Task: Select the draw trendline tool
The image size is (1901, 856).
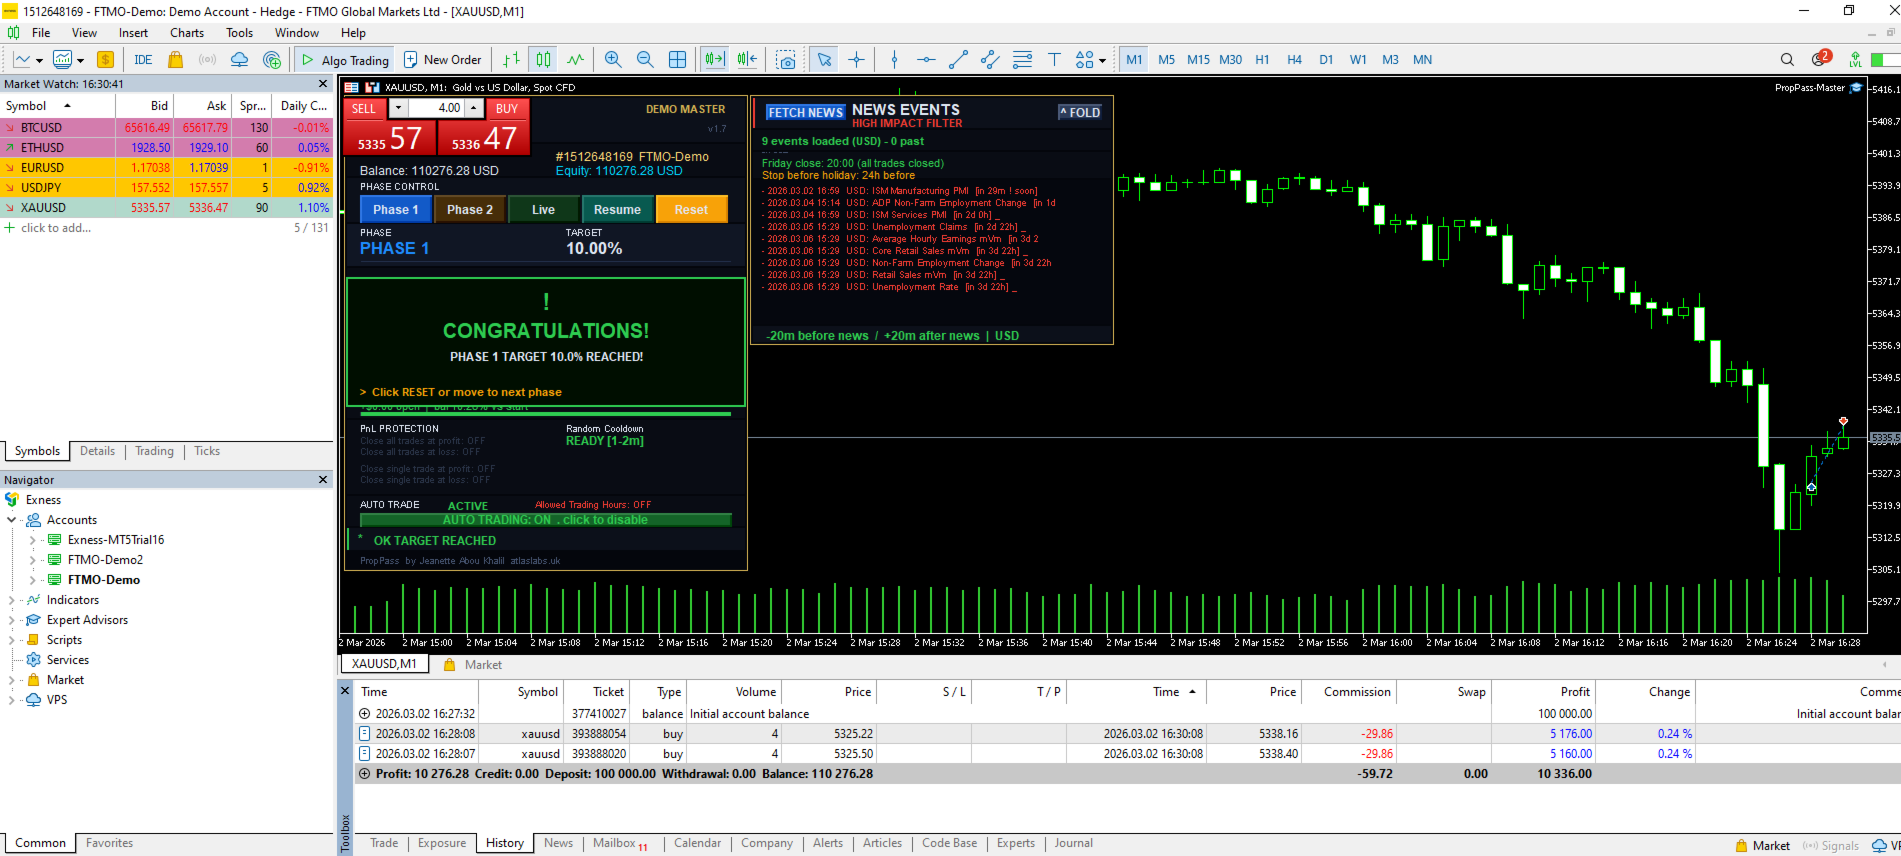Action: click(958, 60)
